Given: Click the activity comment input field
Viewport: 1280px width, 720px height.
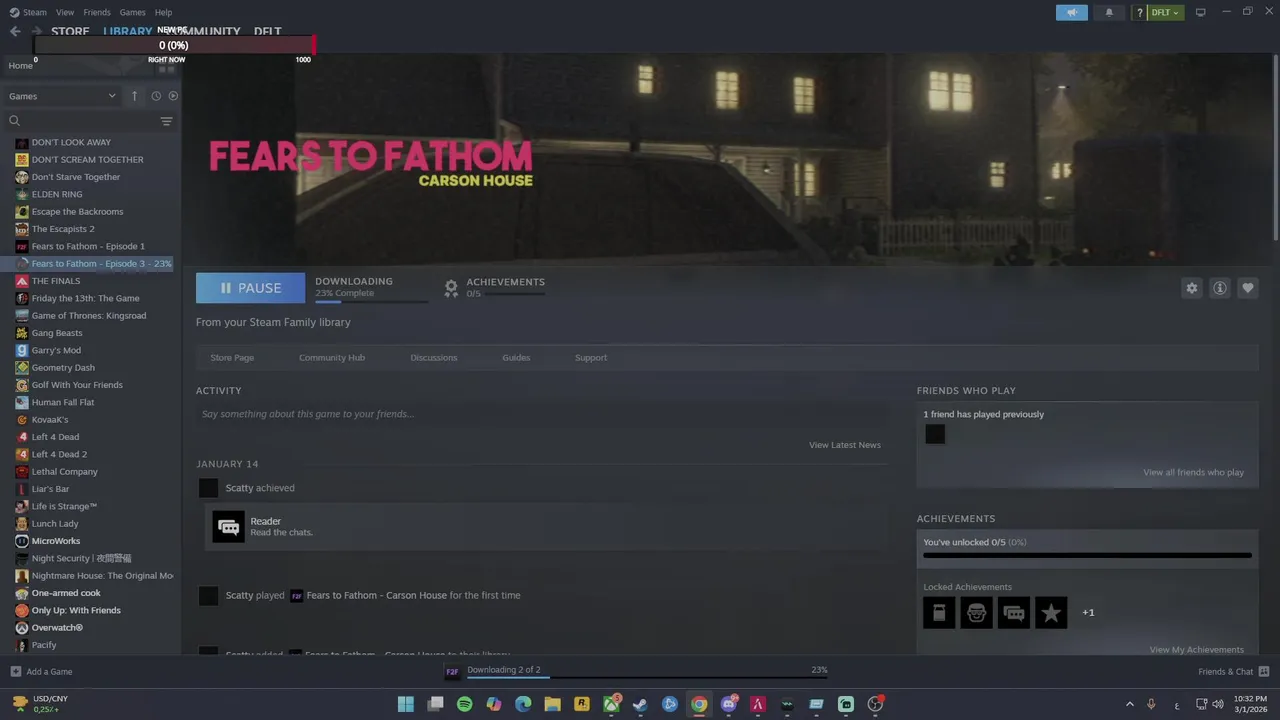Looking at the screenshot, I should [540, 414].
